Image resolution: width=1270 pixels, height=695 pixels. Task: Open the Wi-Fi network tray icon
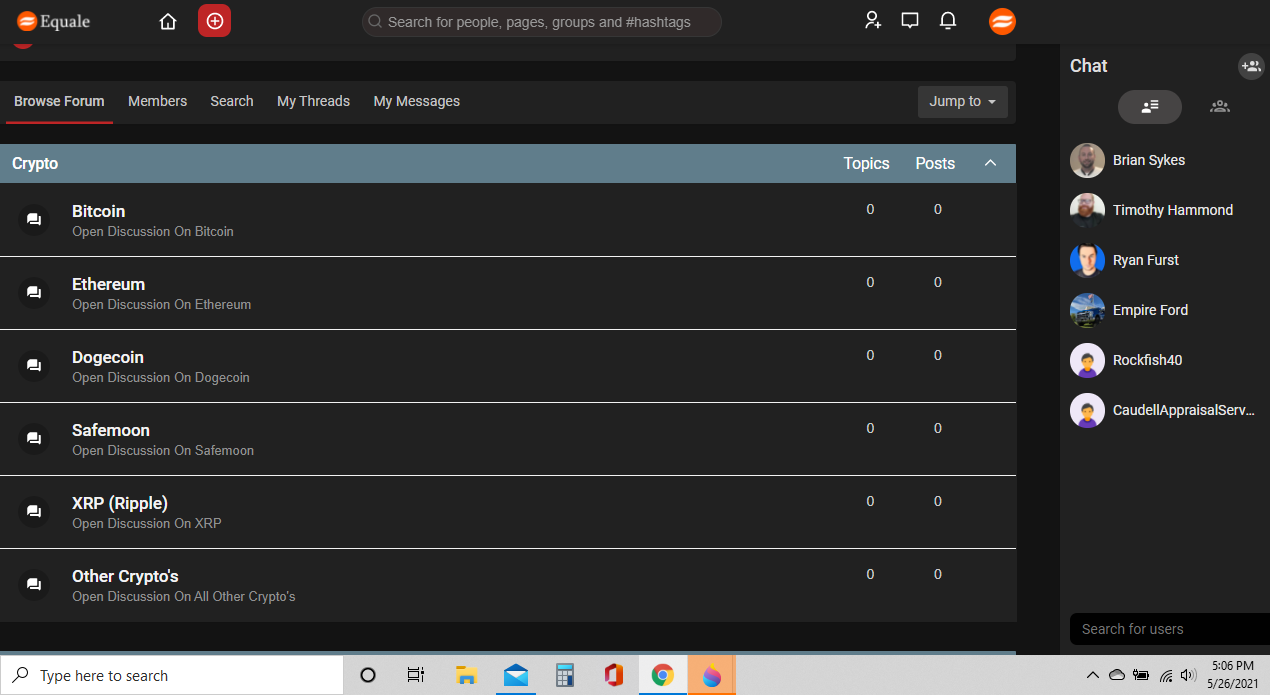tap(1165, 675)
